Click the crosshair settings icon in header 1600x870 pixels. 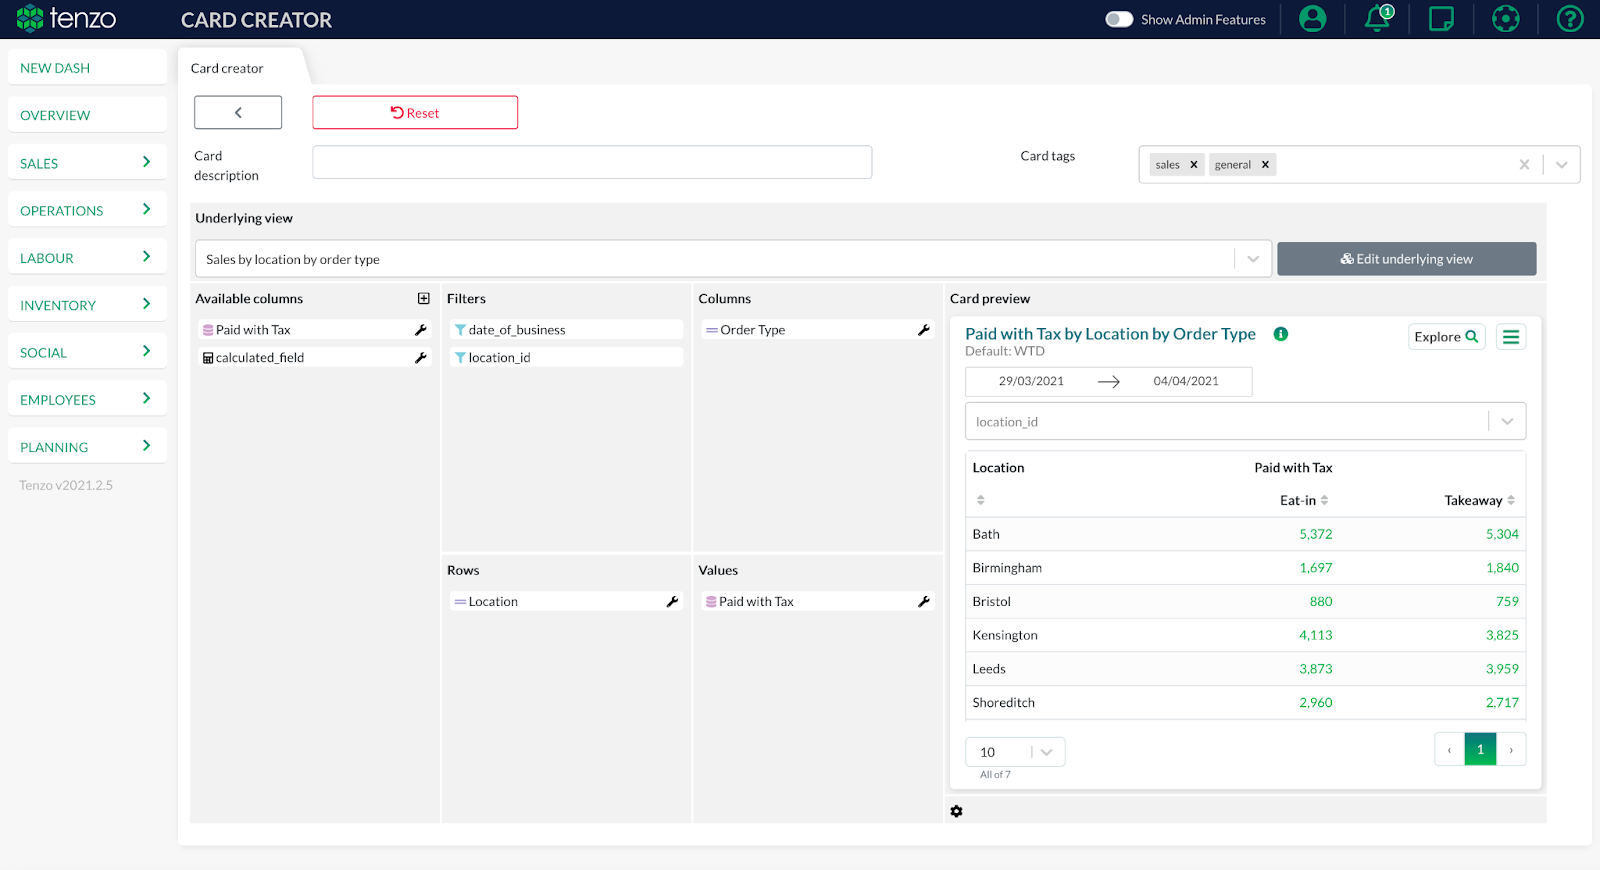click(1505, 19)
